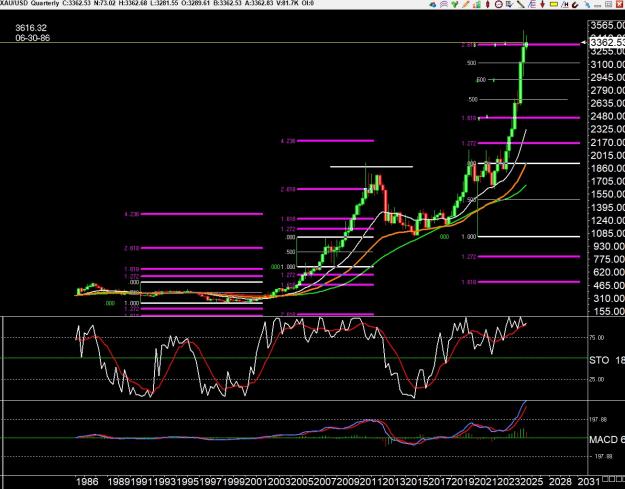Click the highlighted 3362.53 current price tag

[x=607, y=42]
